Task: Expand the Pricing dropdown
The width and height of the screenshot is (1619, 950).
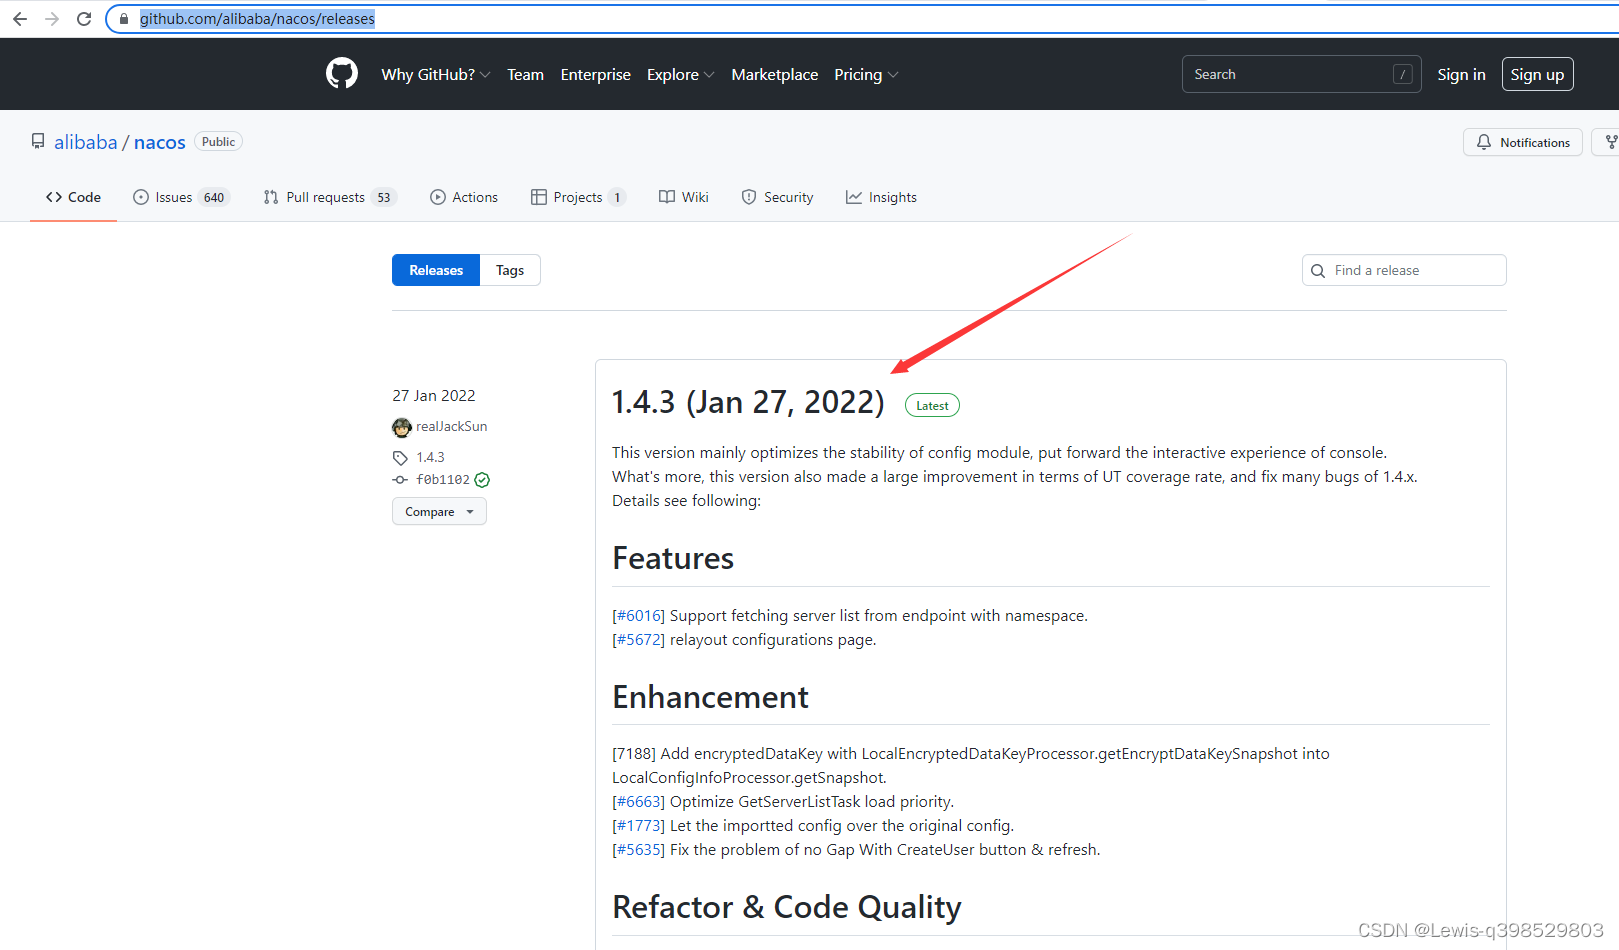Action: (866, 75)
